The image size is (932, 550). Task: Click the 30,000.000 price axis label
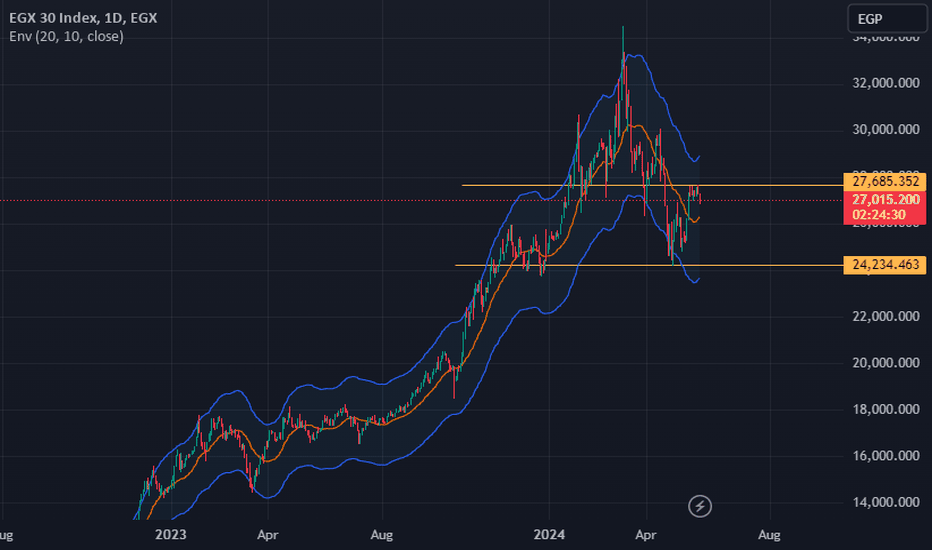(x=886, y=130)
